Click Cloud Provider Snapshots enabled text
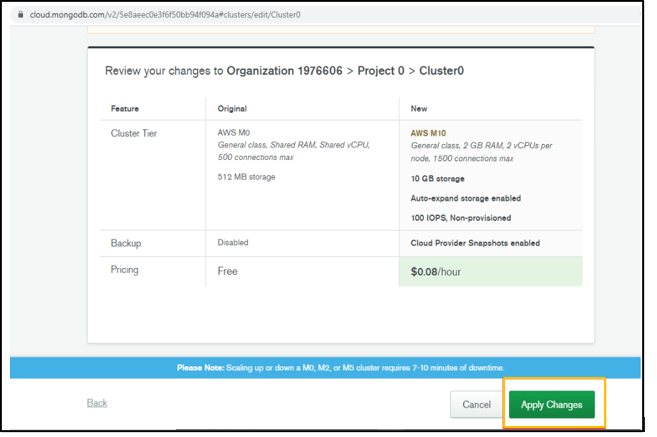 [x=475, y=243]
